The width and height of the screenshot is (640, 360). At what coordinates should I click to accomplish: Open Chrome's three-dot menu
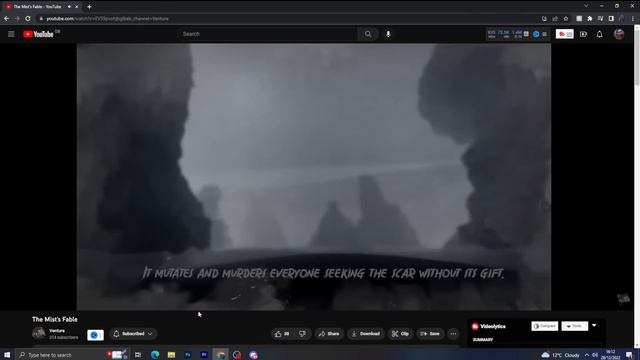pyautogui.click(x=633, y=19)
